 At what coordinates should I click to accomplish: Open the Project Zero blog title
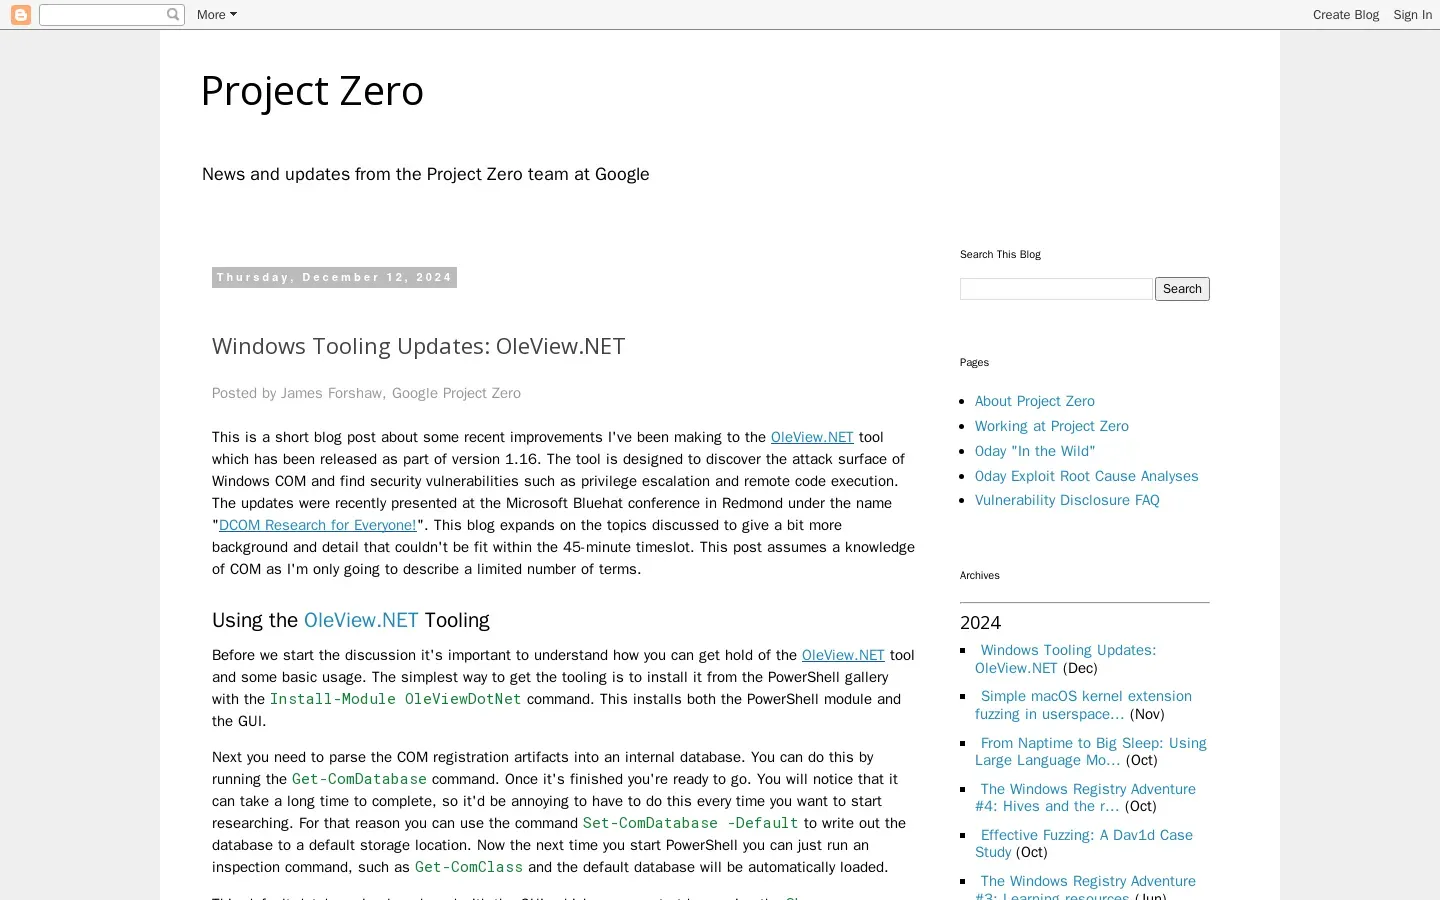(x=312, y=91)
